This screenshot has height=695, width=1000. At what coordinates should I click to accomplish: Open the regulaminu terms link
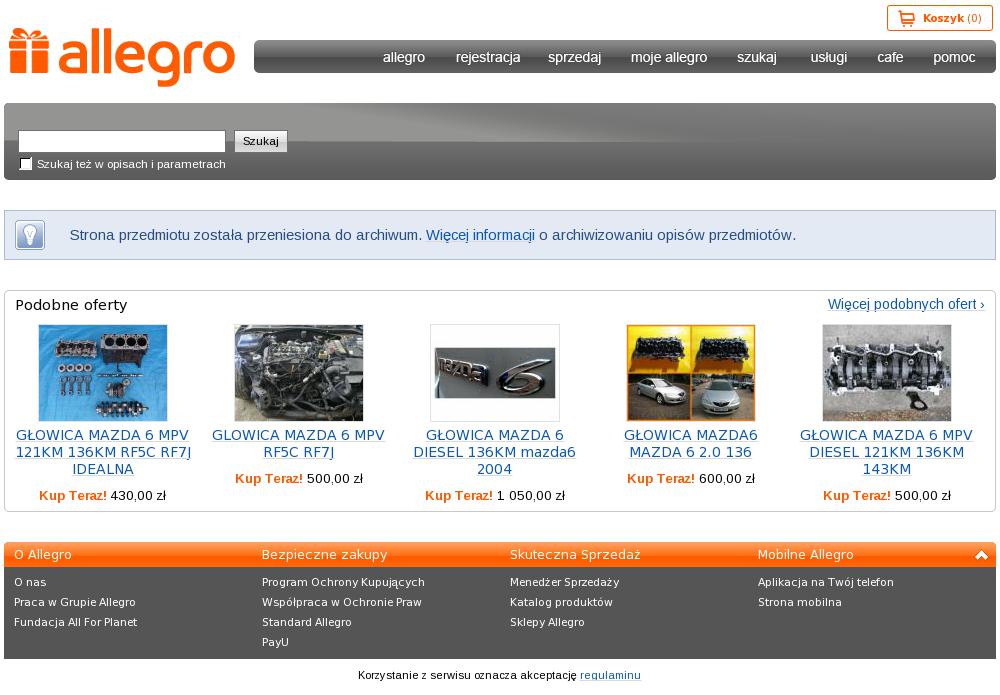tap(610, 675)
